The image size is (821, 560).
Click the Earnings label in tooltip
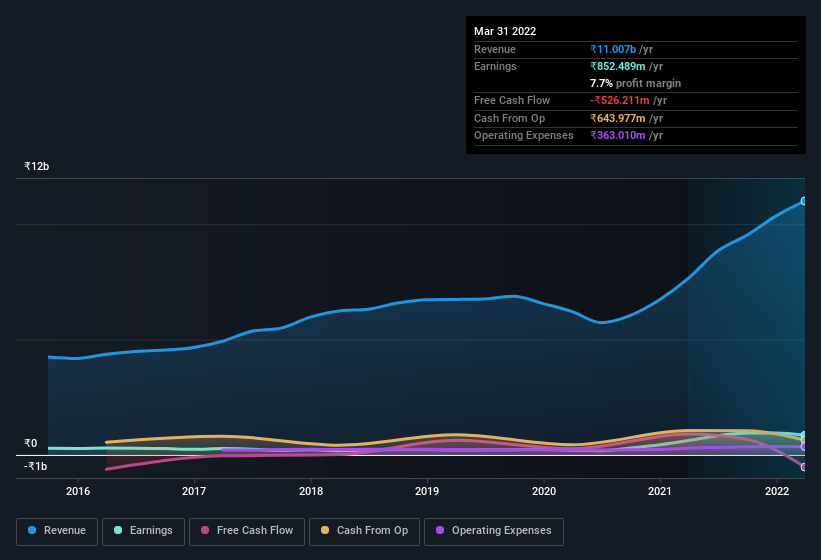[495, 66]
